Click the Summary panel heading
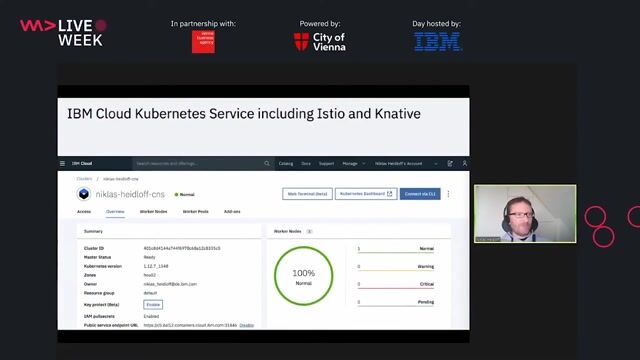 [x=93, y=231]
